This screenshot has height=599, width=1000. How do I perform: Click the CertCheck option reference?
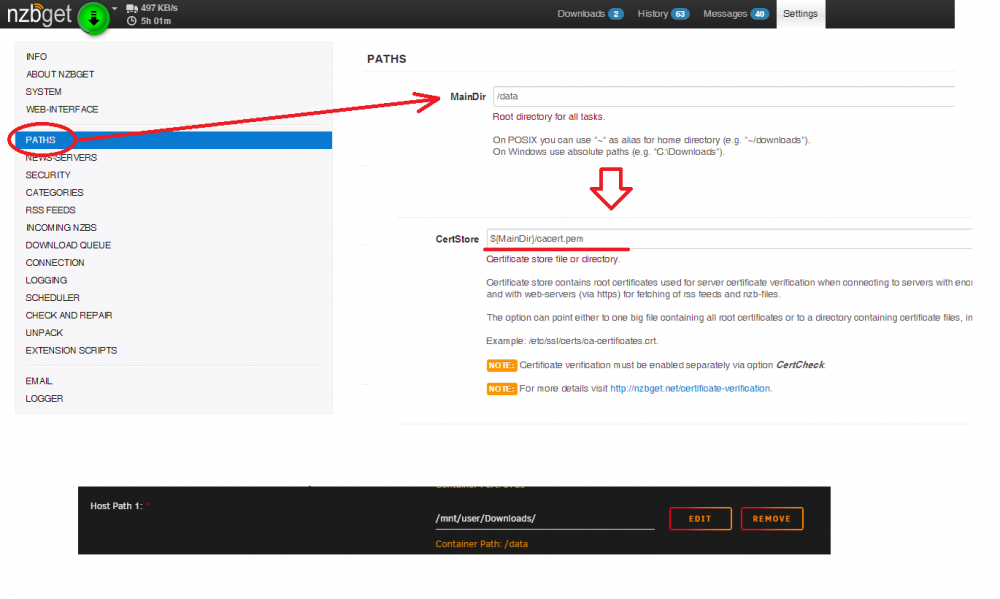point(800,365)
